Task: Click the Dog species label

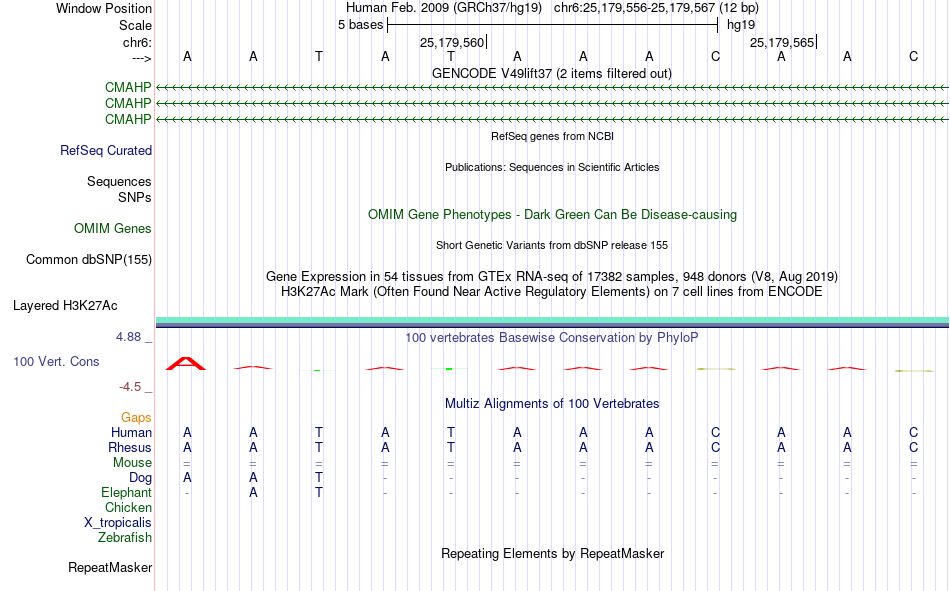Action: (140, 478)
